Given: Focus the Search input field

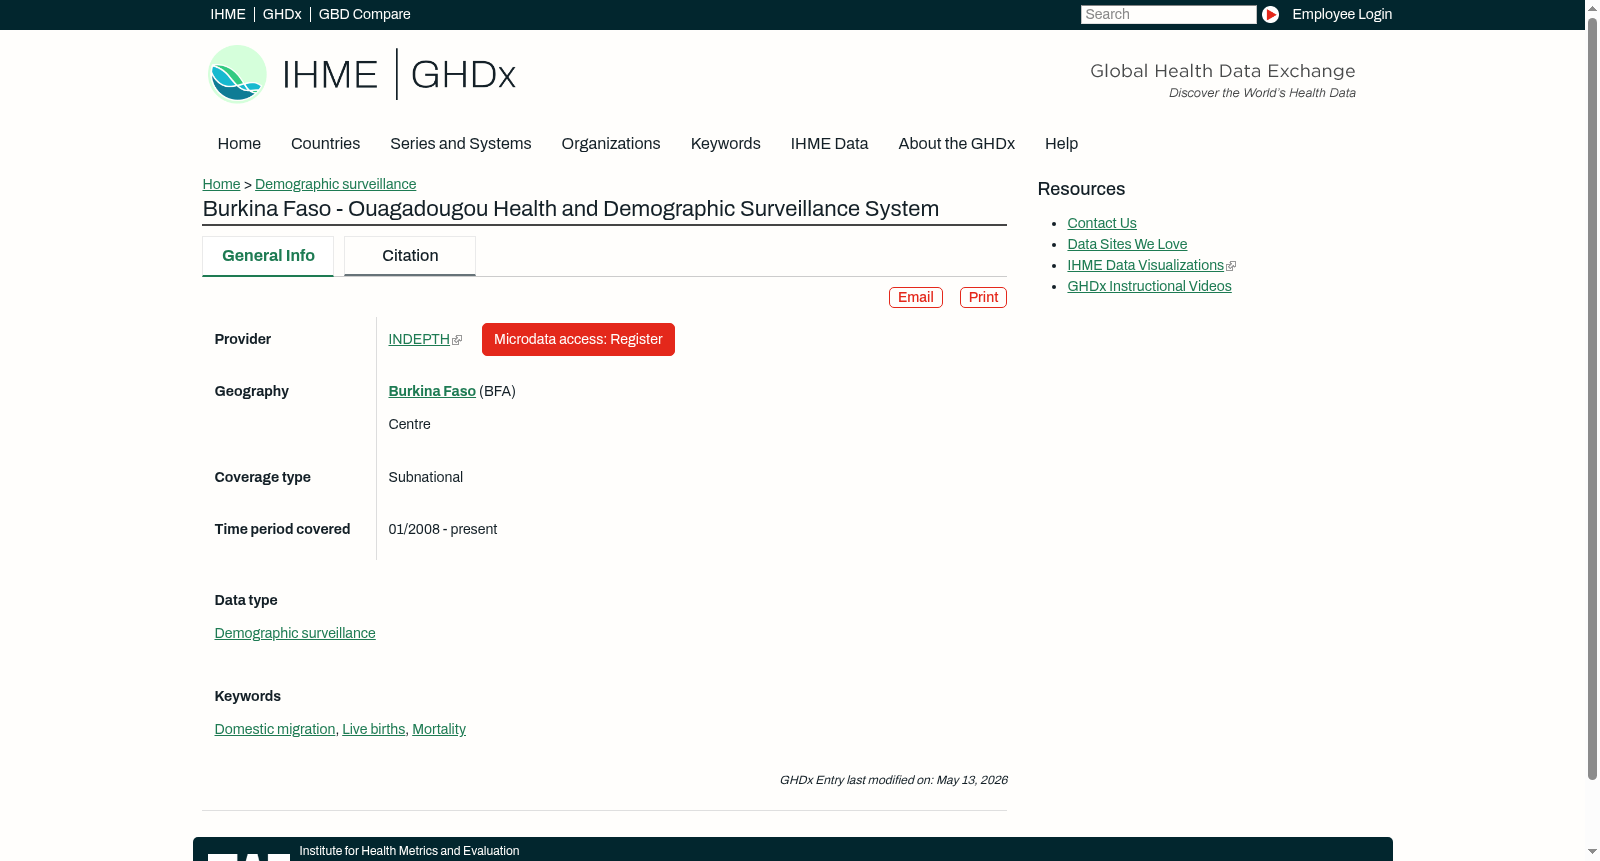Looking at the screenshot, I should (x=1168, y=14).
